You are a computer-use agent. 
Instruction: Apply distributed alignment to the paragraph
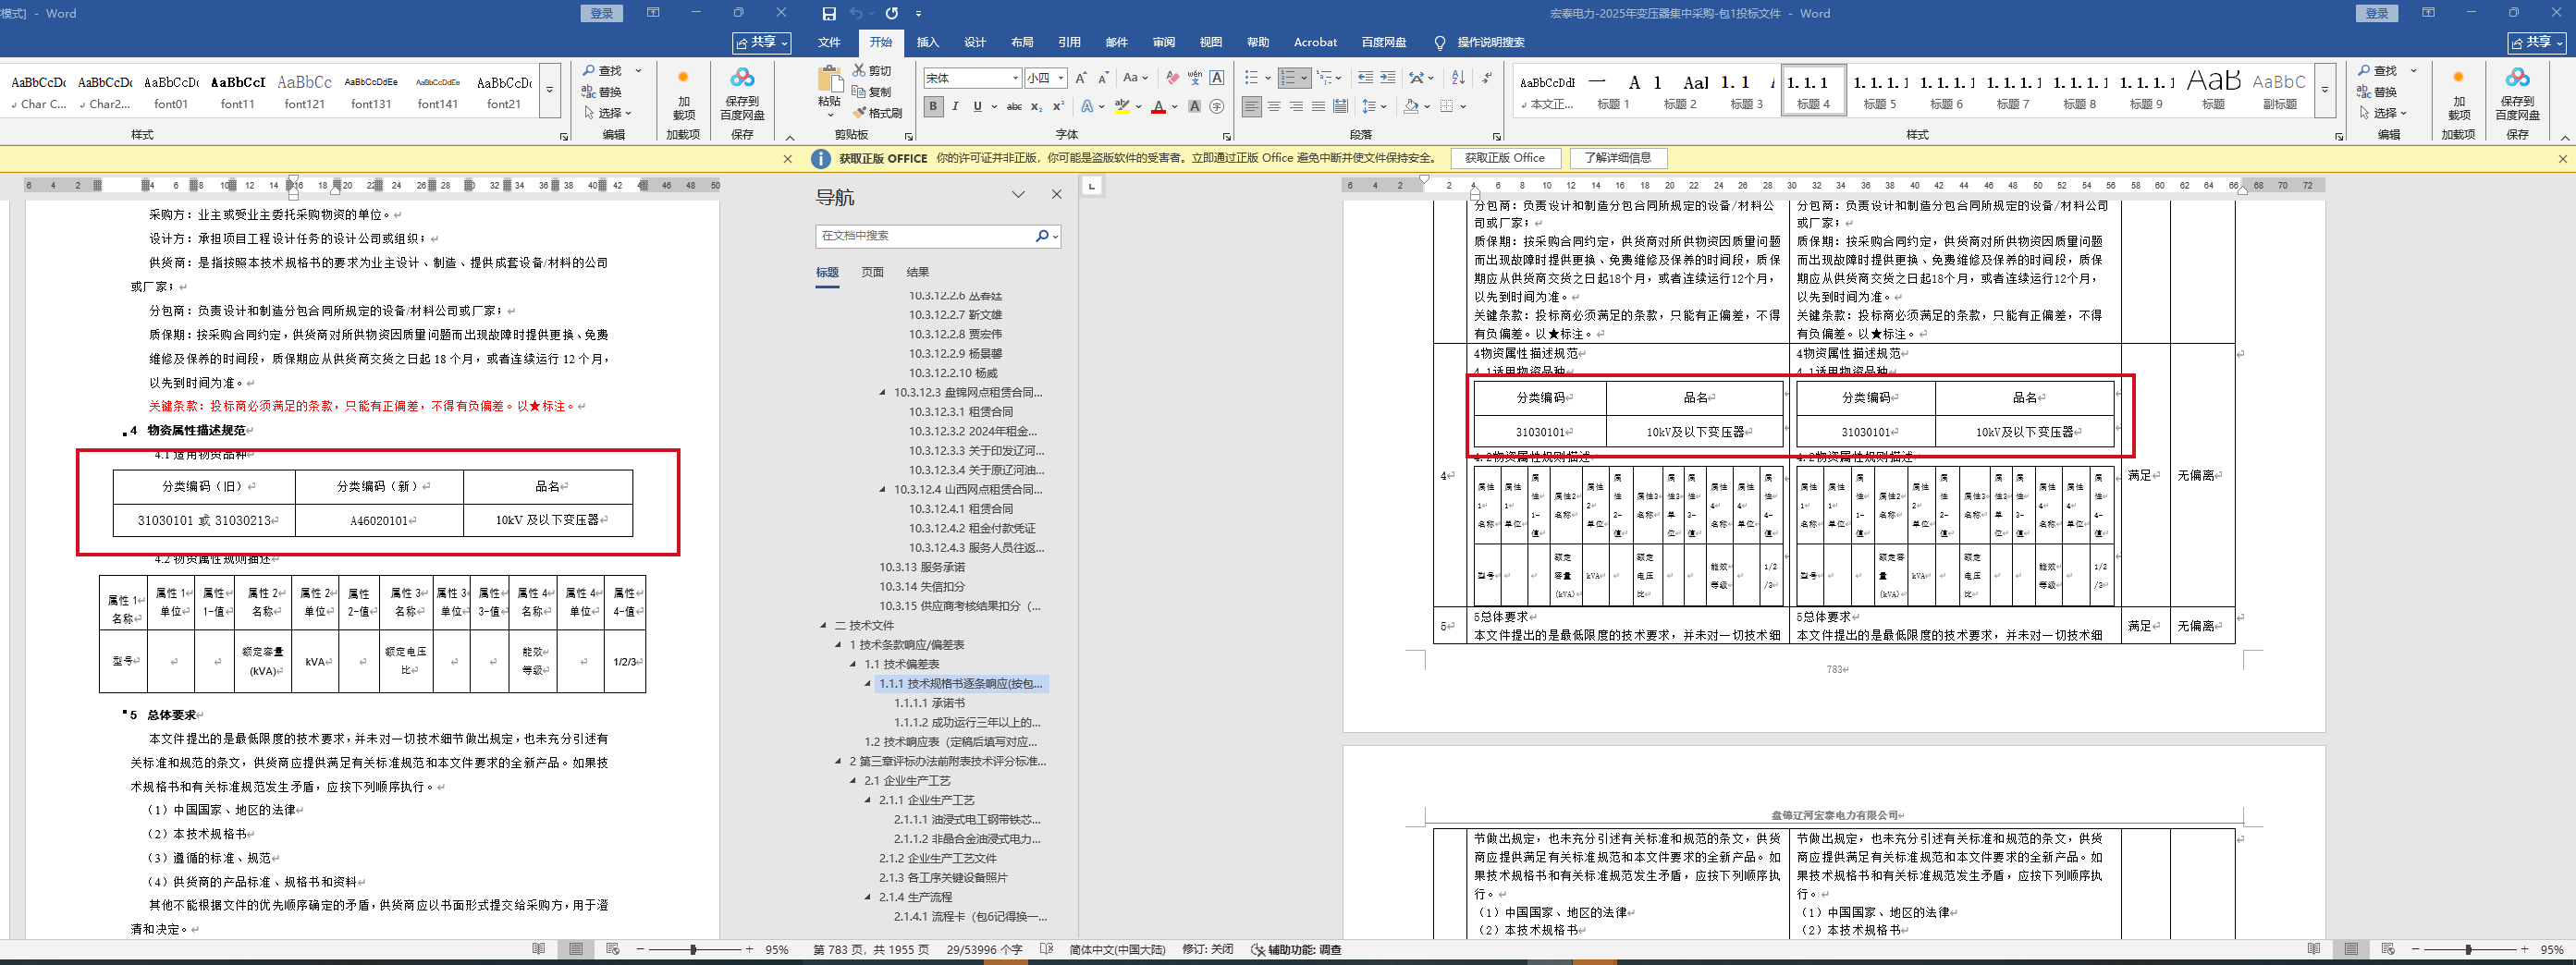pos(1341,106)
